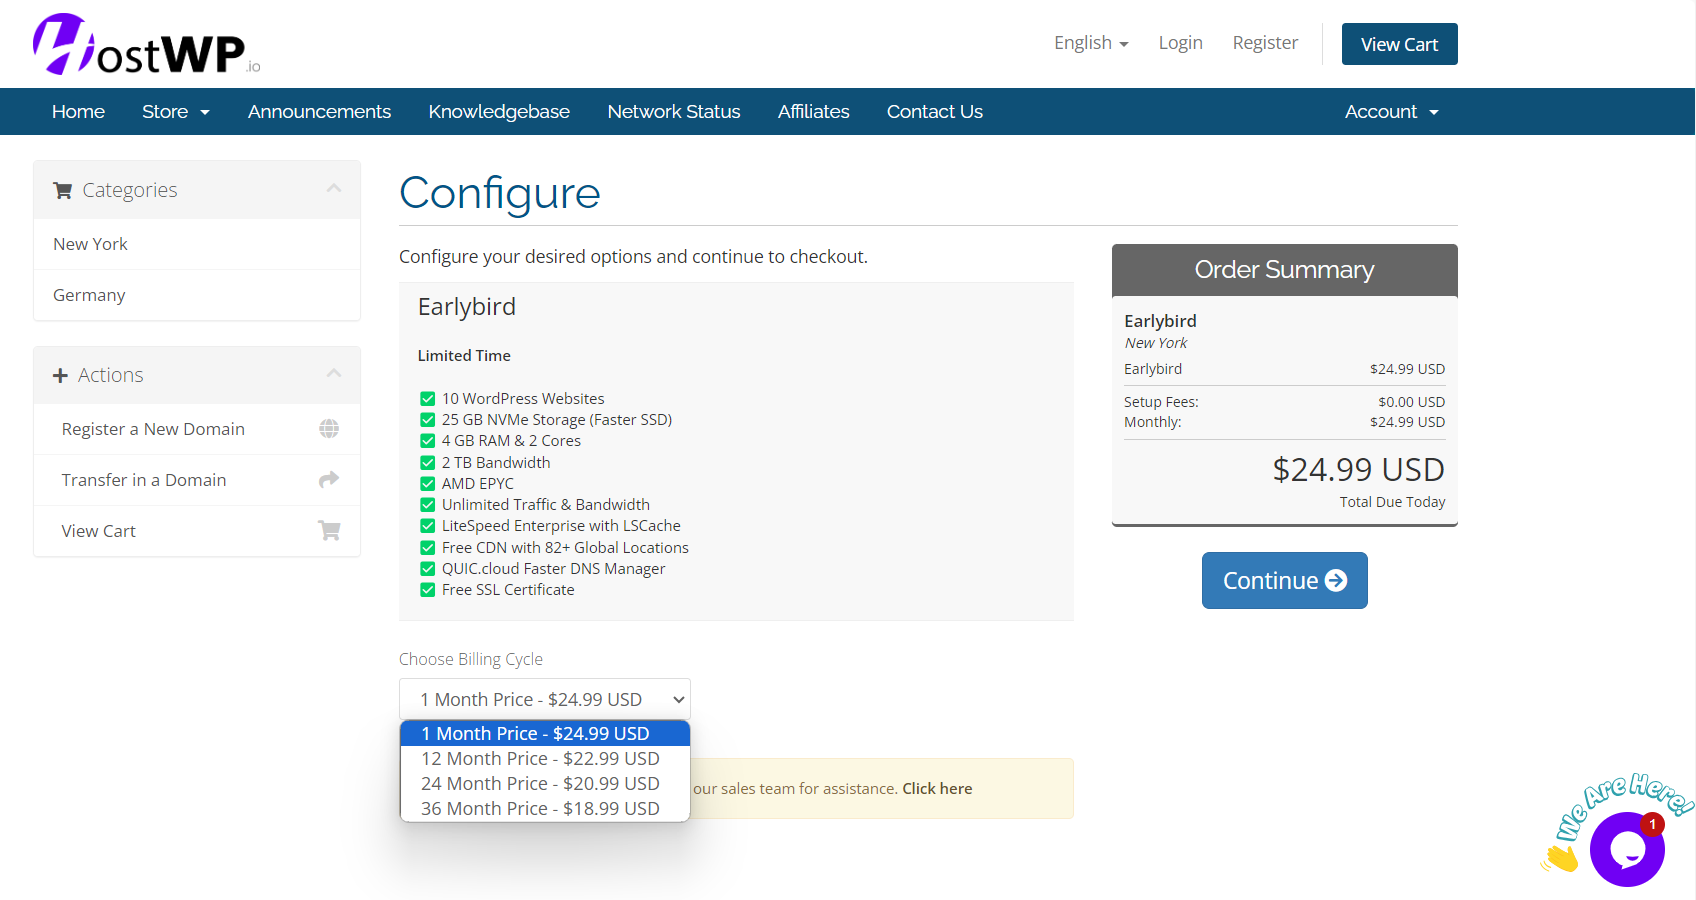Image resolution: width=1696 pixels, height=900 pixels.
Task: Open the English language dropdown
Action: (x=1091, y=42)
